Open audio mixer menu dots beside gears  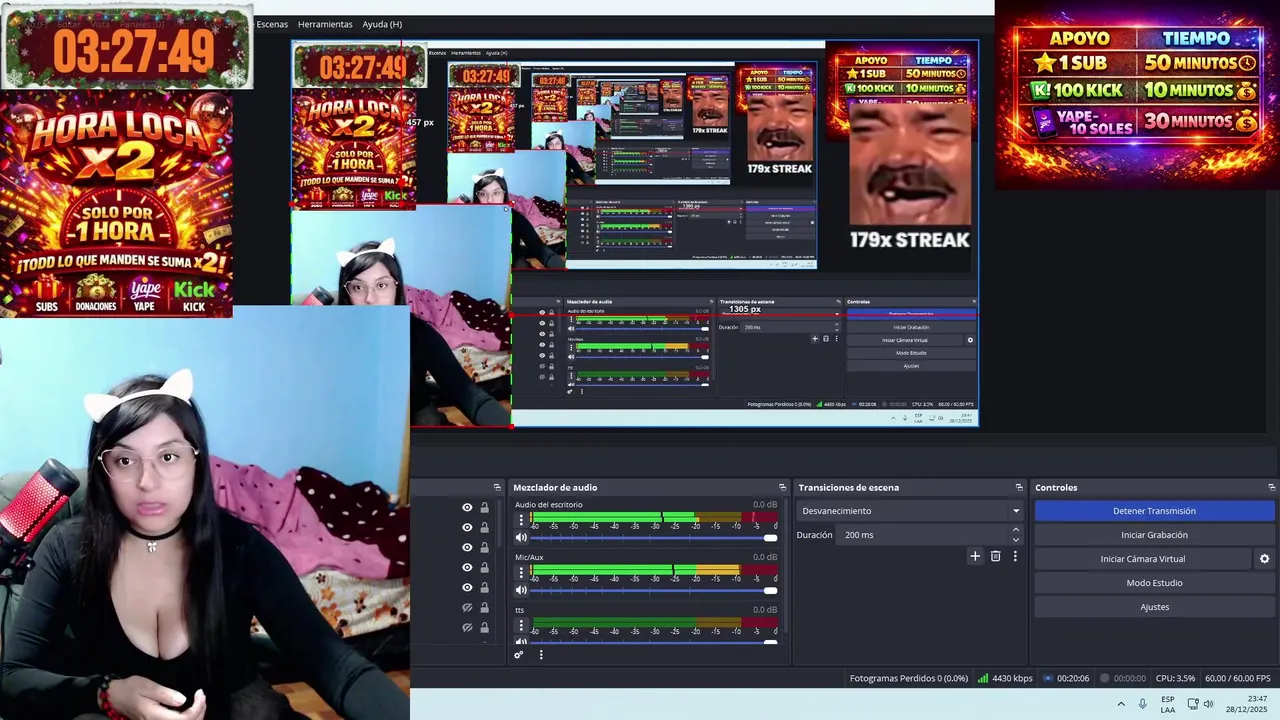(541, 655)
